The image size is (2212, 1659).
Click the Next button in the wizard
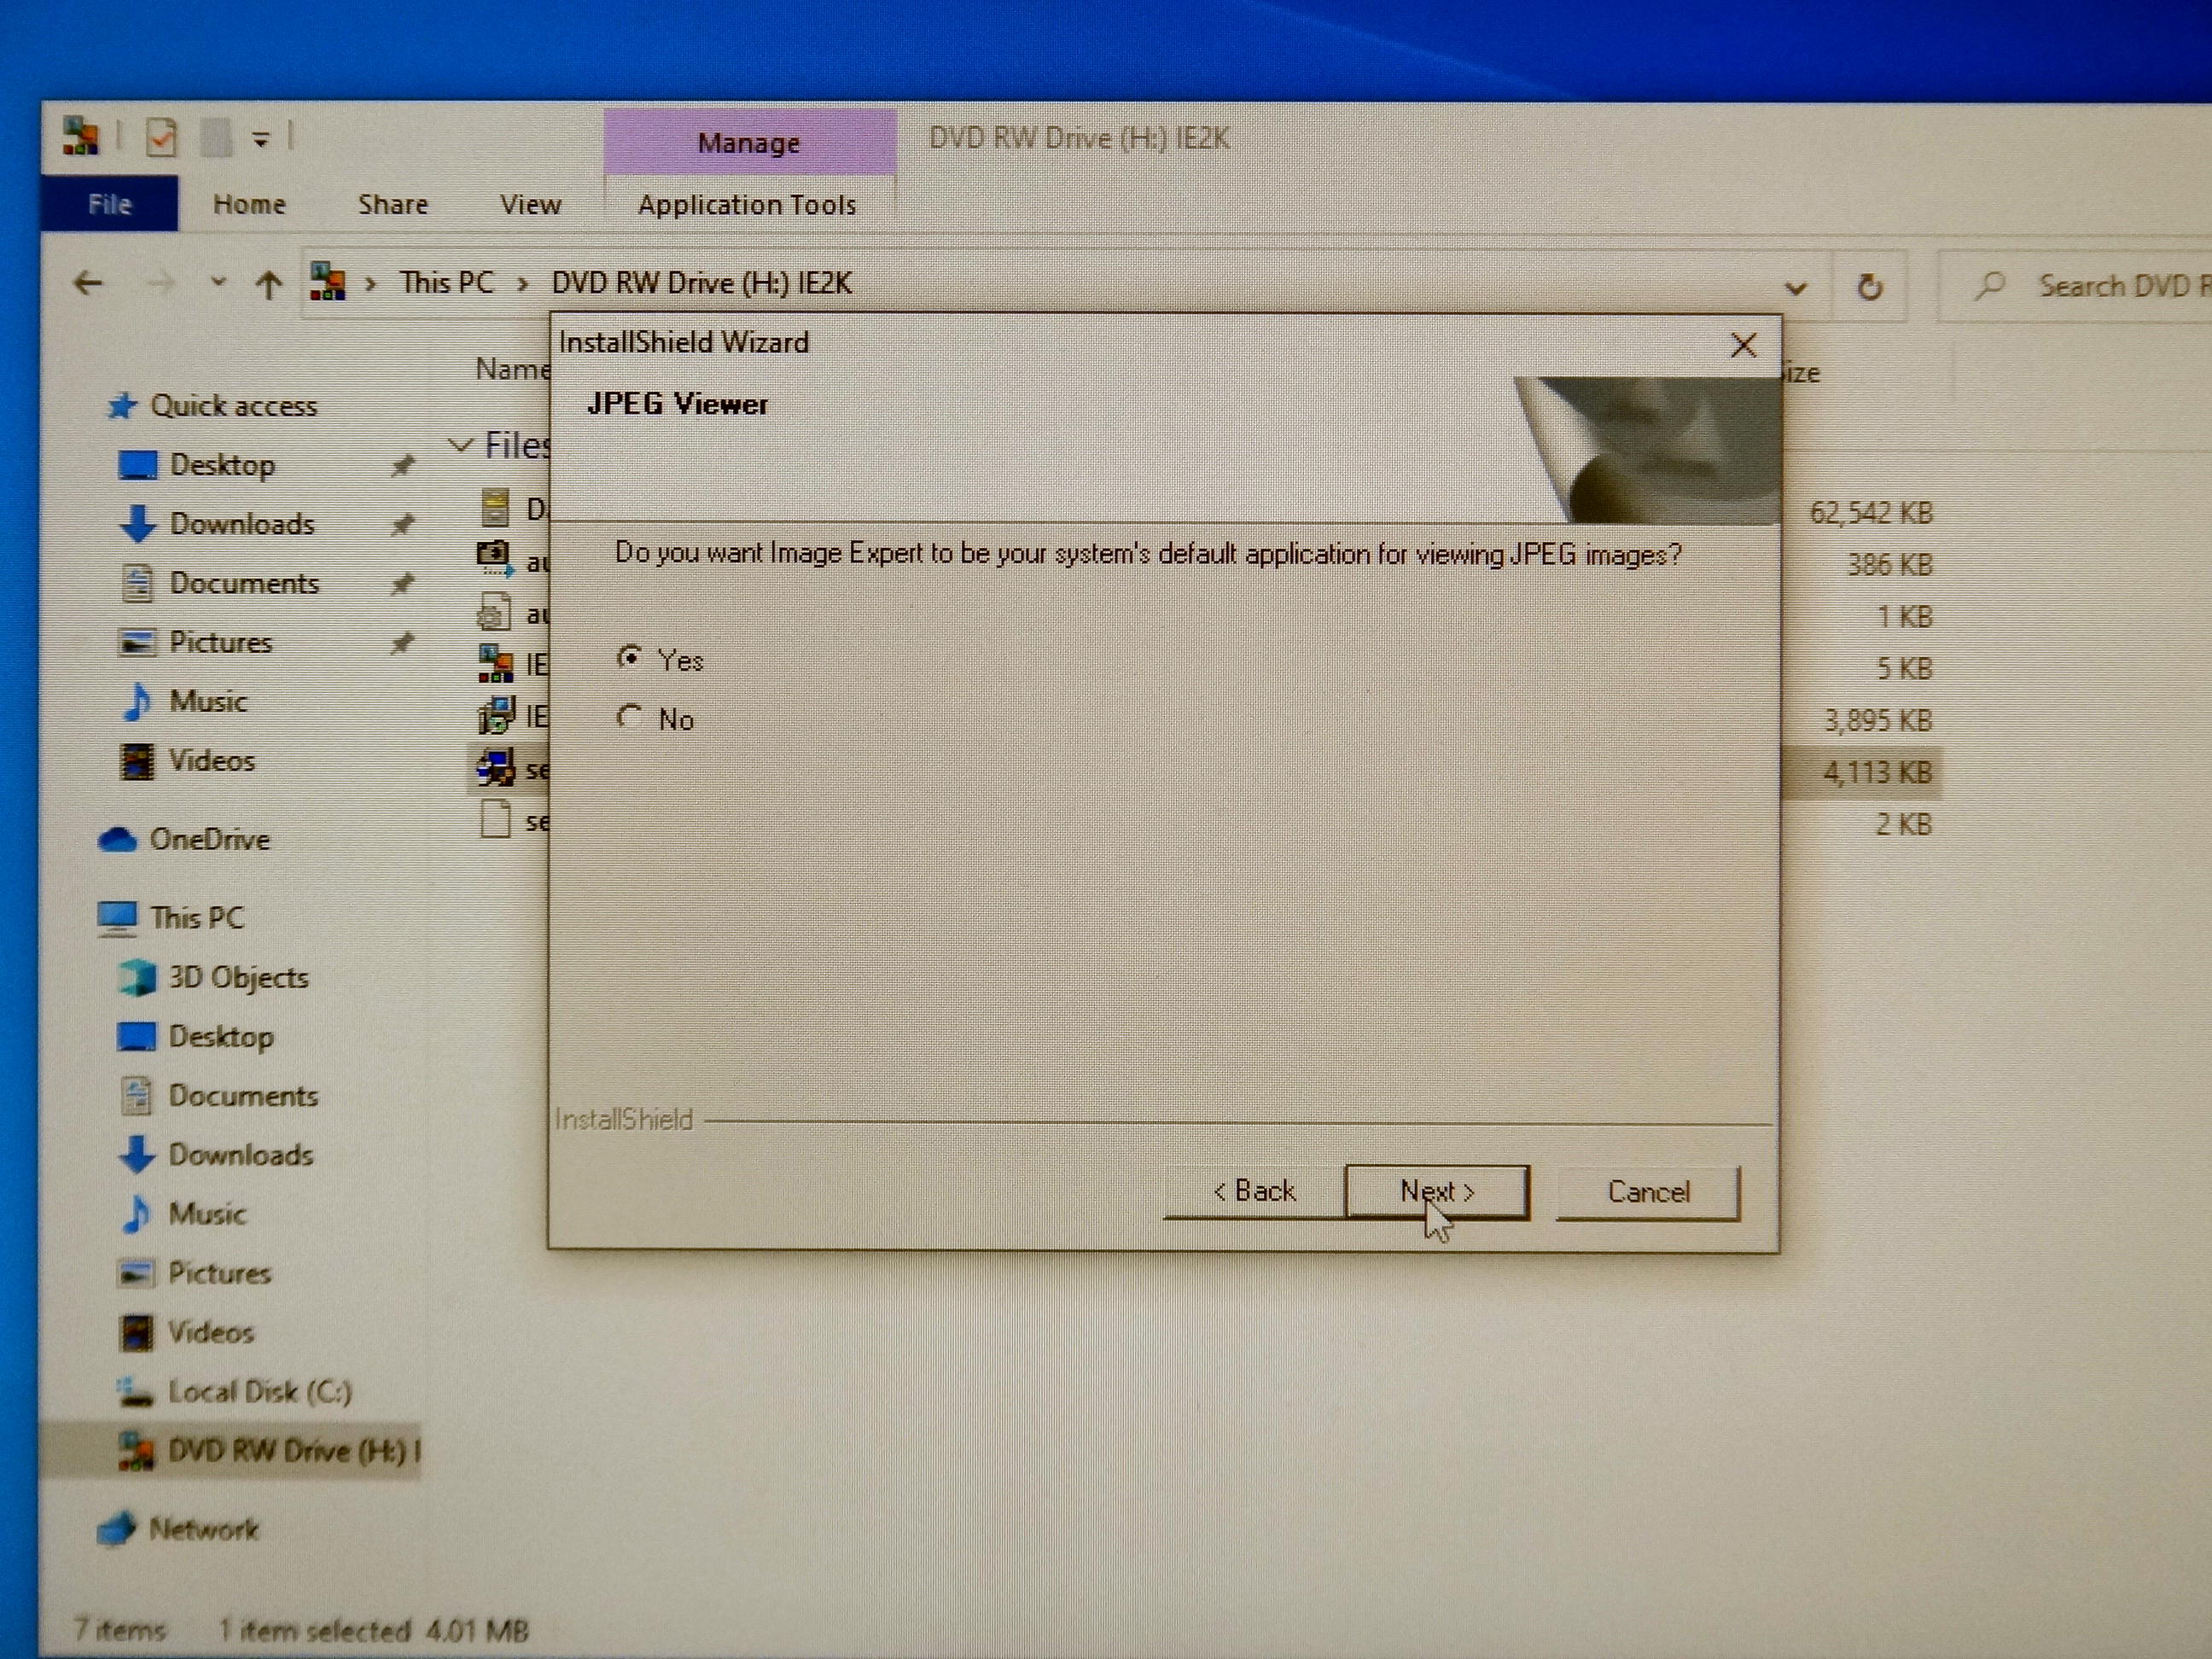[1436, 1191]
